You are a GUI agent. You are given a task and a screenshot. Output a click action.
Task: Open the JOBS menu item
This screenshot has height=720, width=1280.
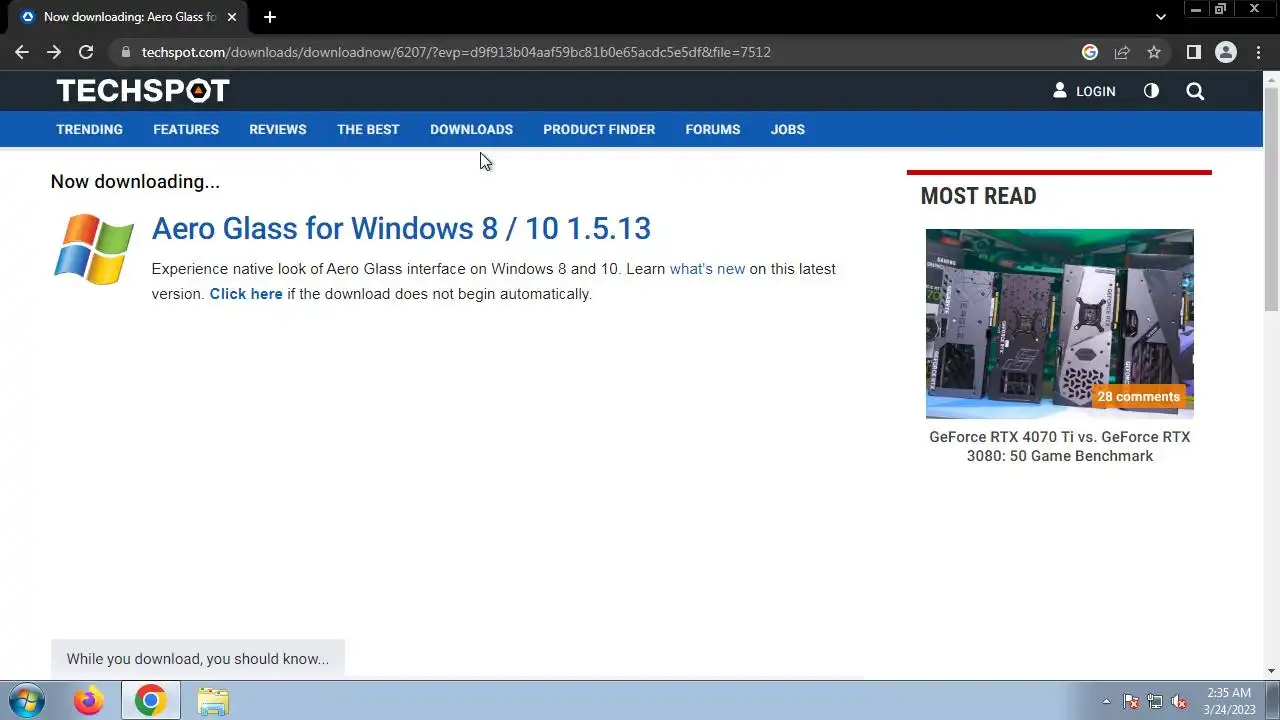(787, 129)
